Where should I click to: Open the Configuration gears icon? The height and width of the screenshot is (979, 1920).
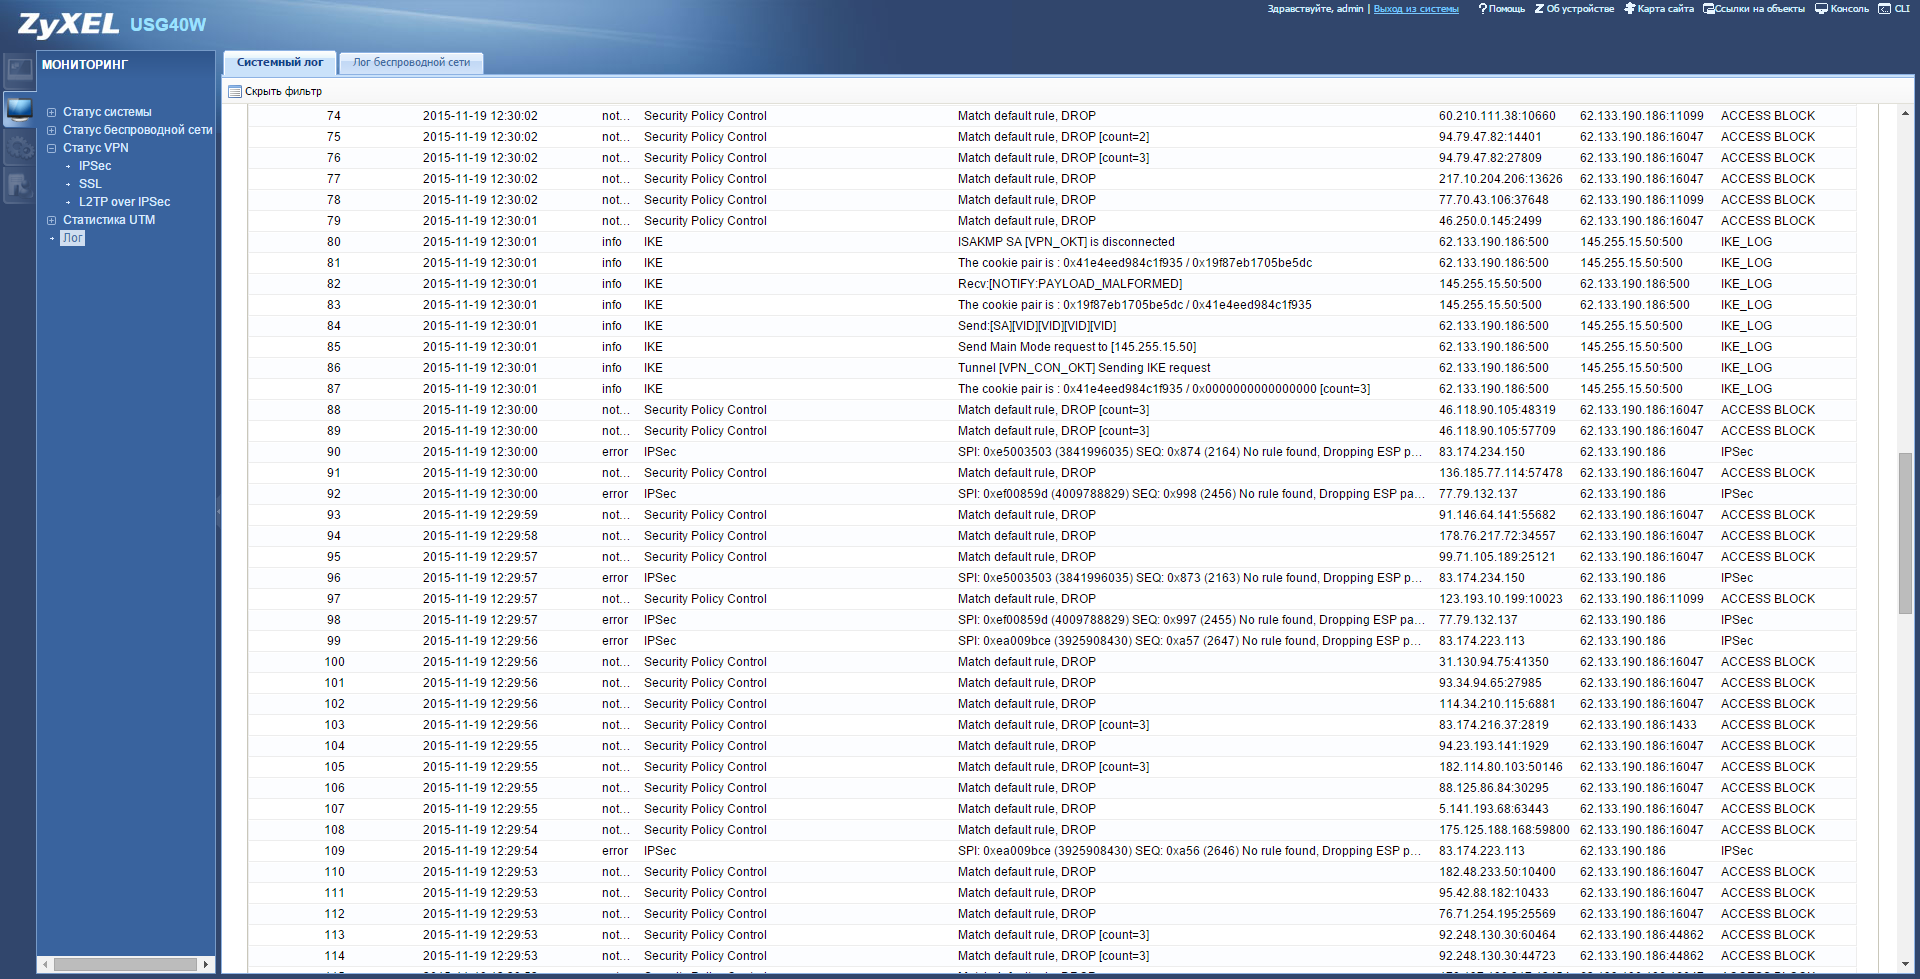pos(19,147)
